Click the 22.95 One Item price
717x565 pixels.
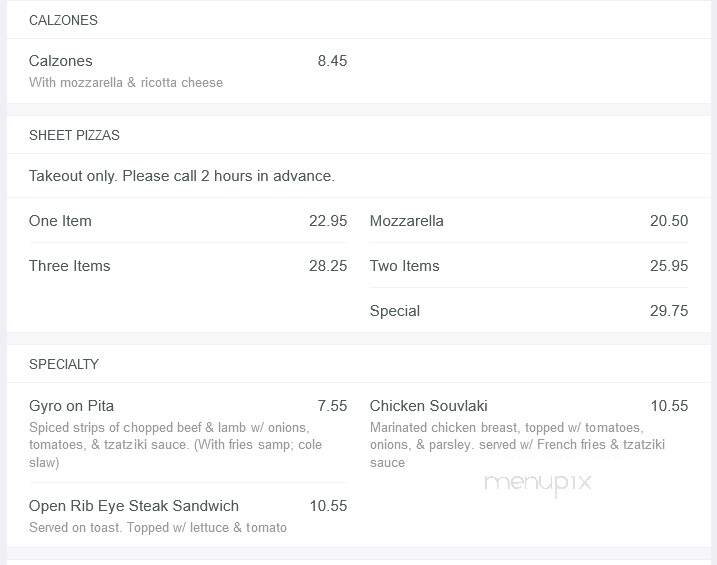328,221
